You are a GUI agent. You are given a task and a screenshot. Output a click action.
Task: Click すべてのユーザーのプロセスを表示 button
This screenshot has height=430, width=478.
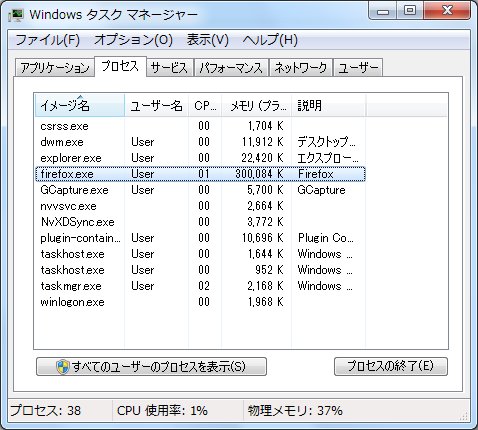click(151, 366)
